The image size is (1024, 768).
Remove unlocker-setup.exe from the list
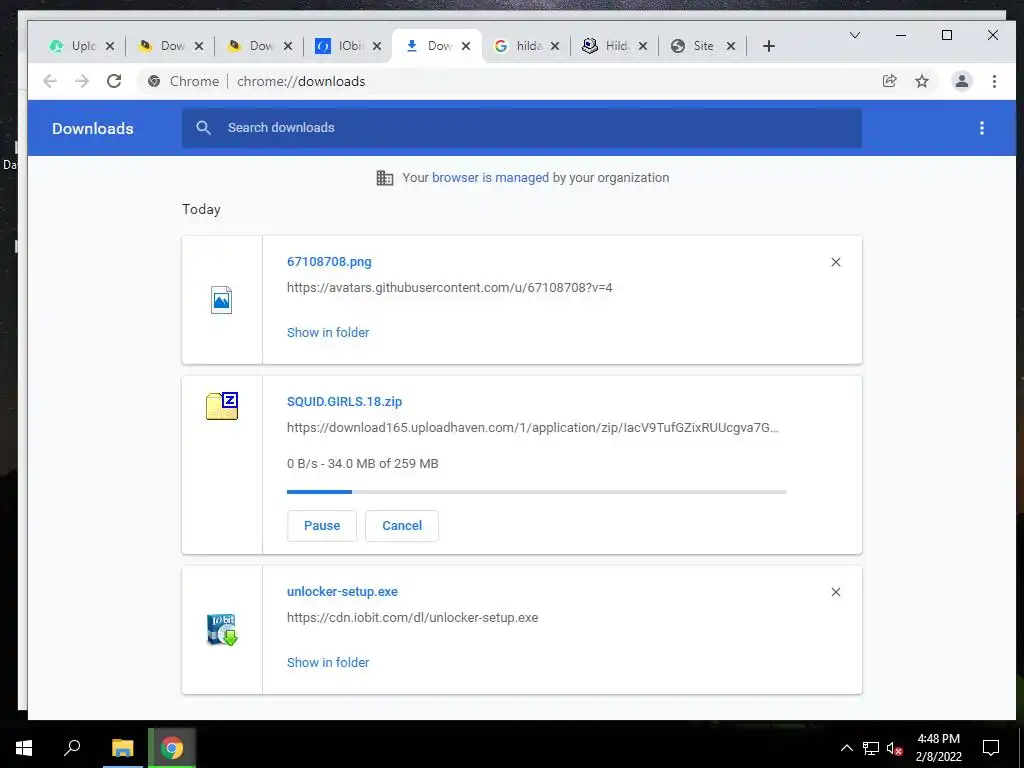[835, 592]
